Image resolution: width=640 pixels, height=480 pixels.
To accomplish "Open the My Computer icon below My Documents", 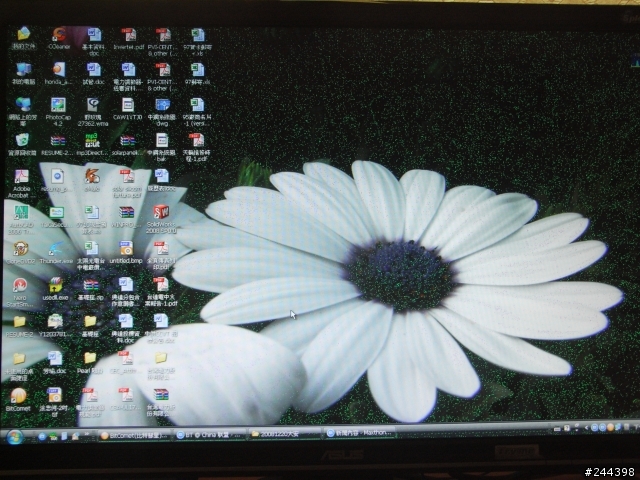I will point(23,73).
